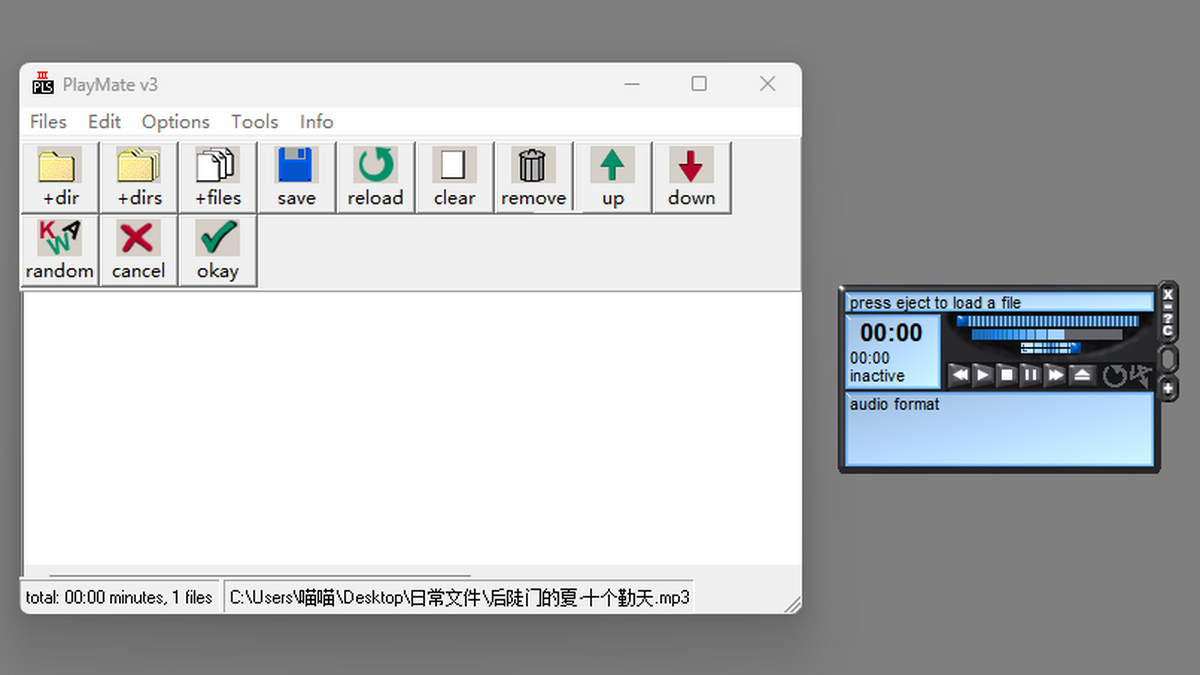Click the +dir add folder button
The image size is (1200, 675).
[60, 177]
